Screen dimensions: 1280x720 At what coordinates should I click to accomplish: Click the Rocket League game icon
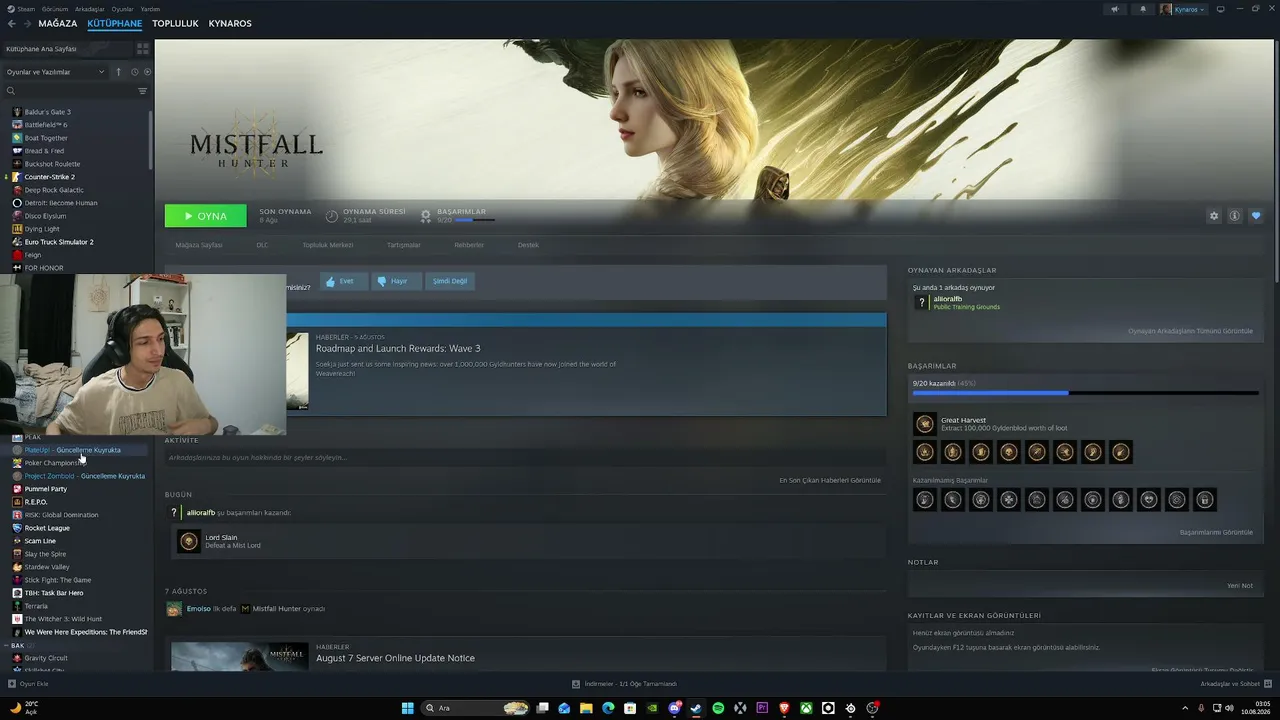point(17,528)
